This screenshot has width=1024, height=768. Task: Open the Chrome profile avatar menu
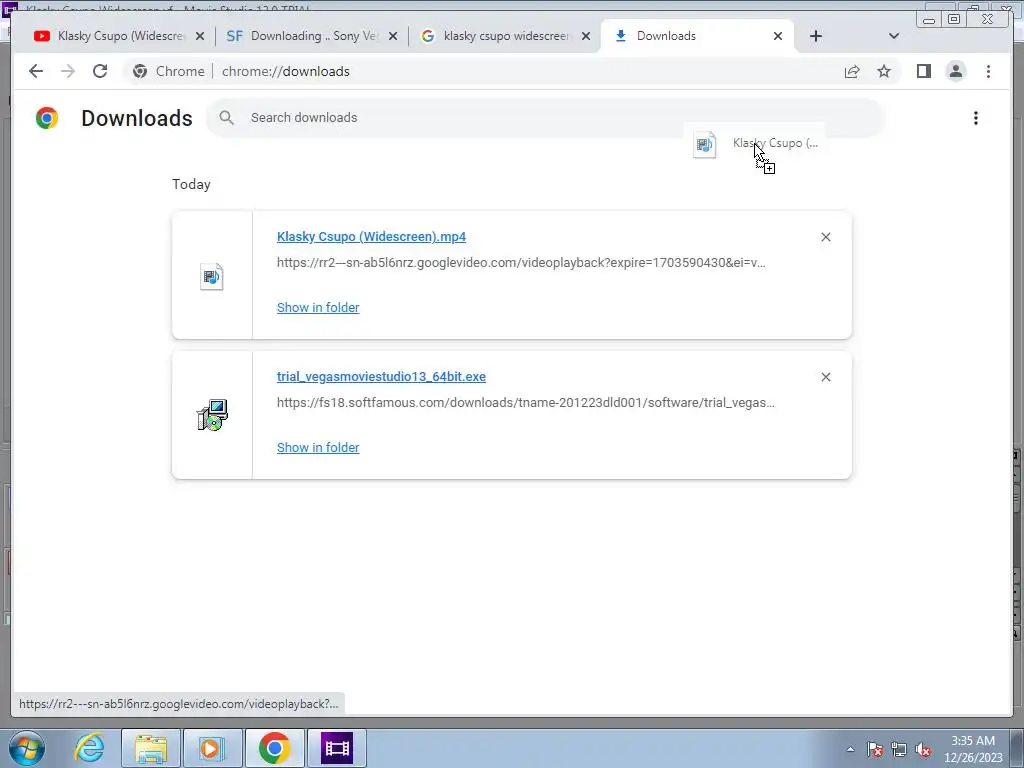point(955,71)
